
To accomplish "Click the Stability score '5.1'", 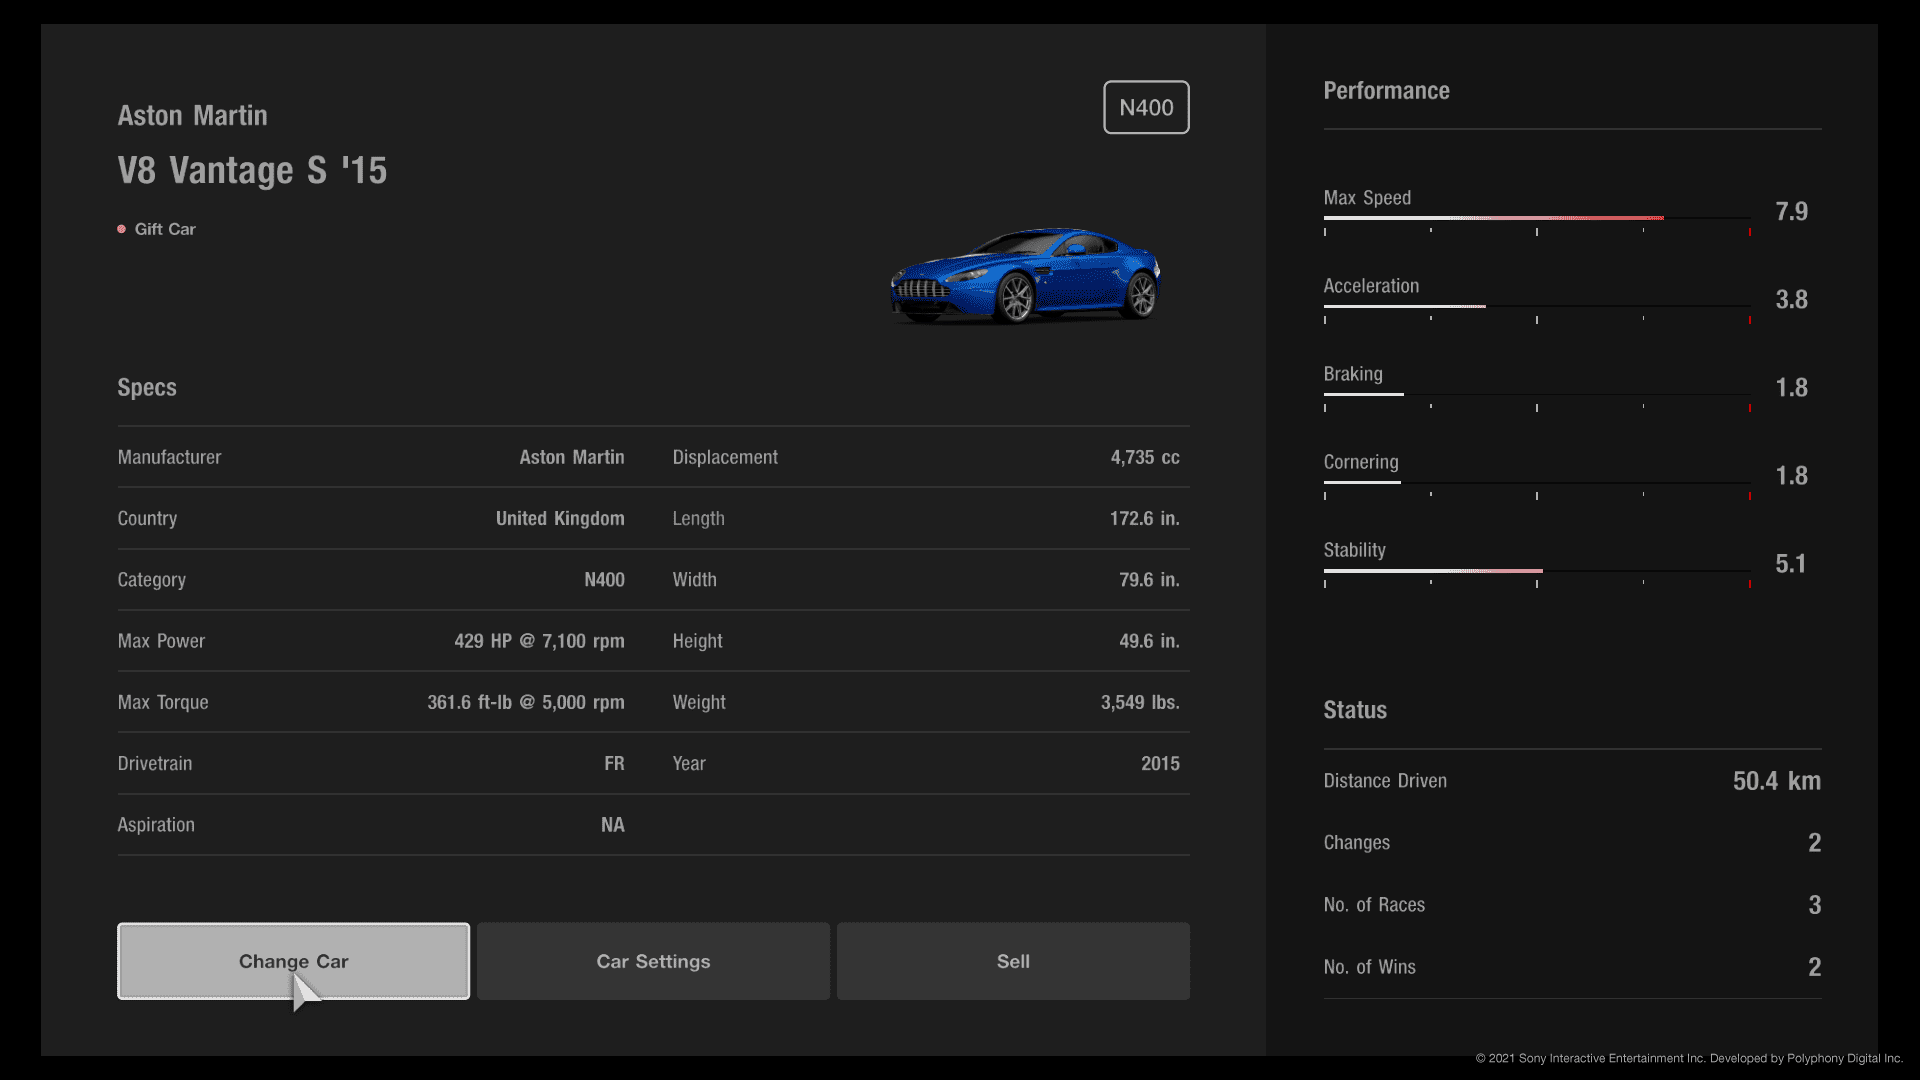I will pos(1791,563).
